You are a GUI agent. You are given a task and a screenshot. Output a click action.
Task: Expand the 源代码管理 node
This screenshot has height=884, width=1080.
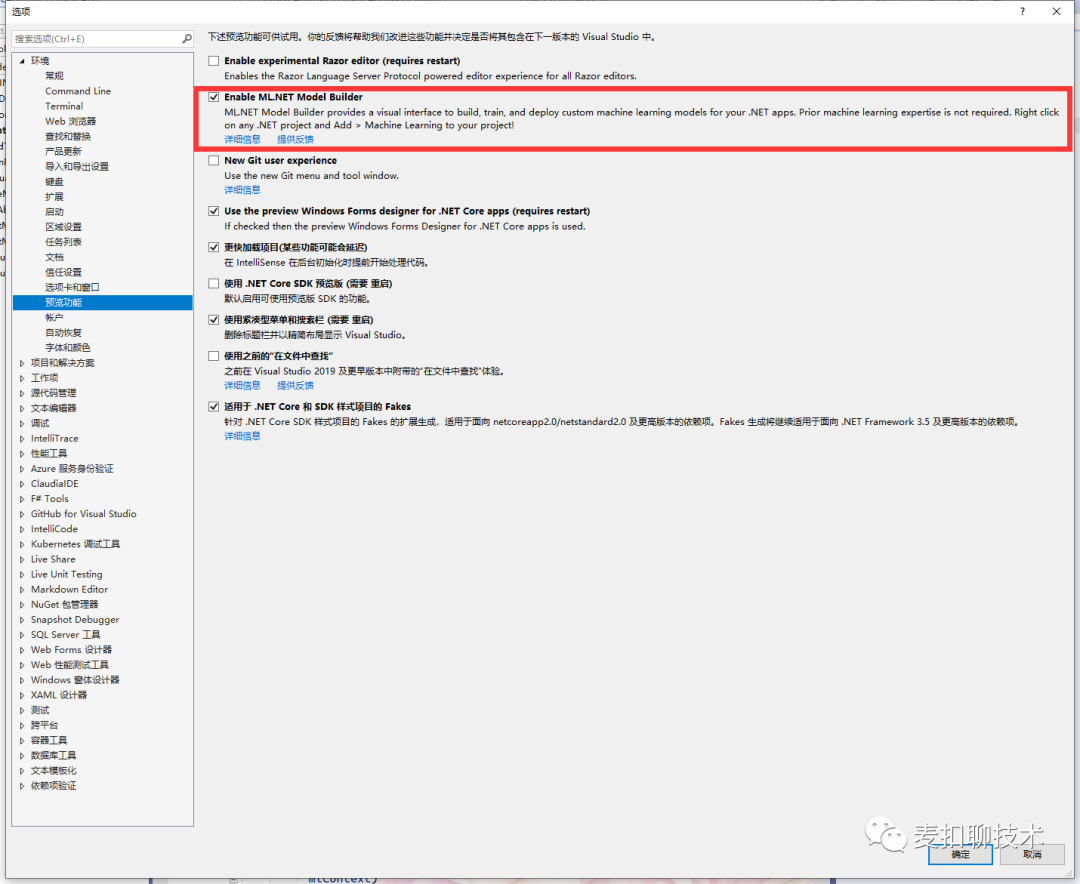tap(22, 393)
